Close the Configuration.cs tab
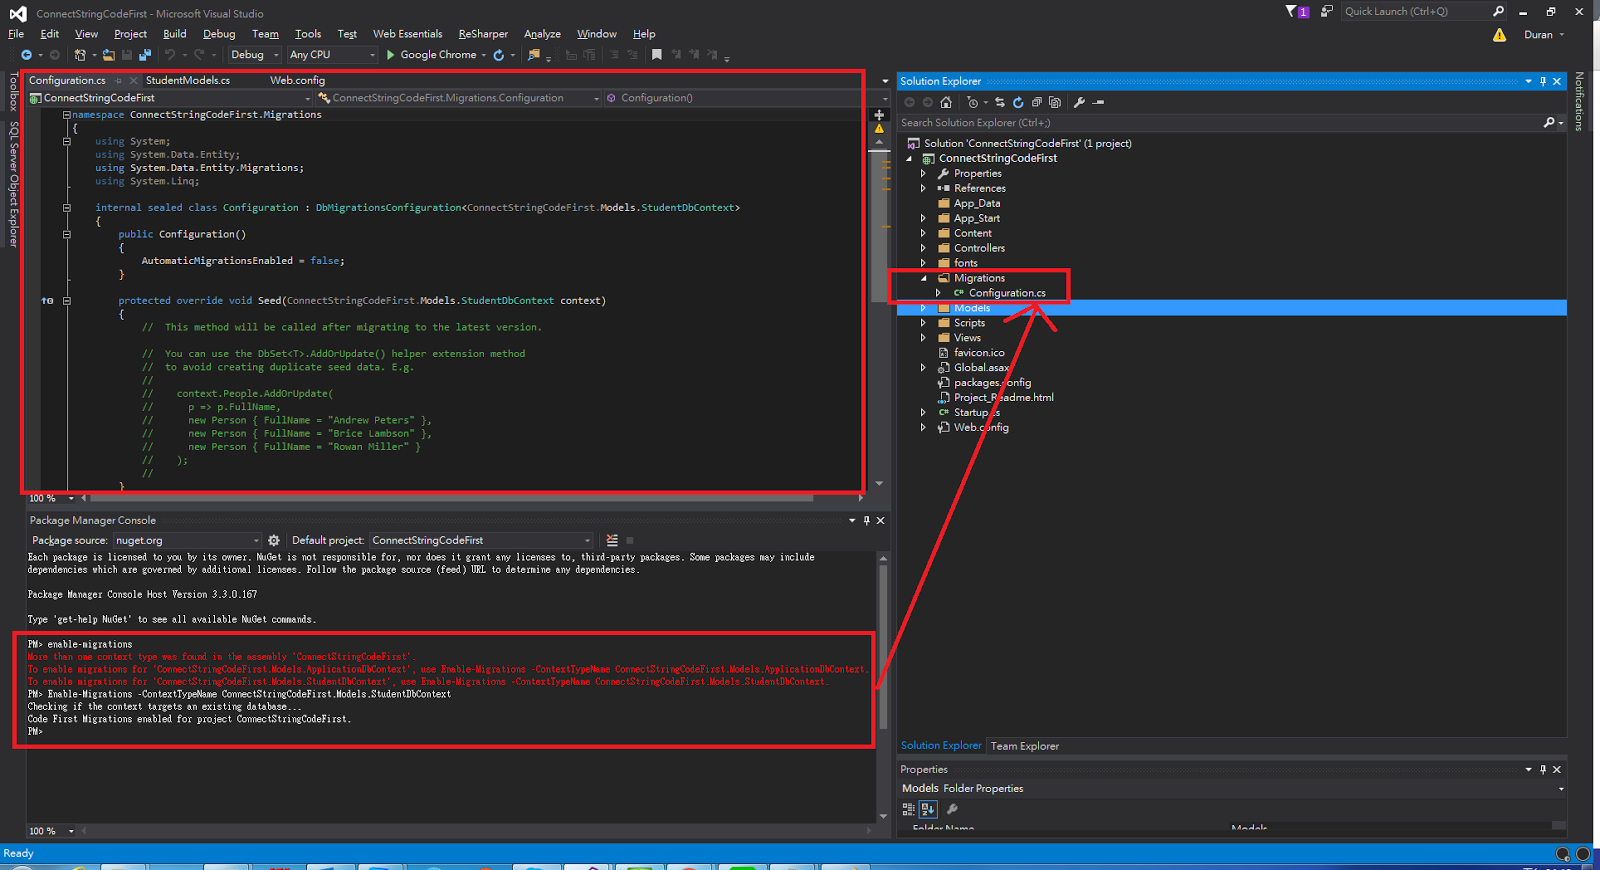This screenshot has width=1600, height=870. point(133,81)
